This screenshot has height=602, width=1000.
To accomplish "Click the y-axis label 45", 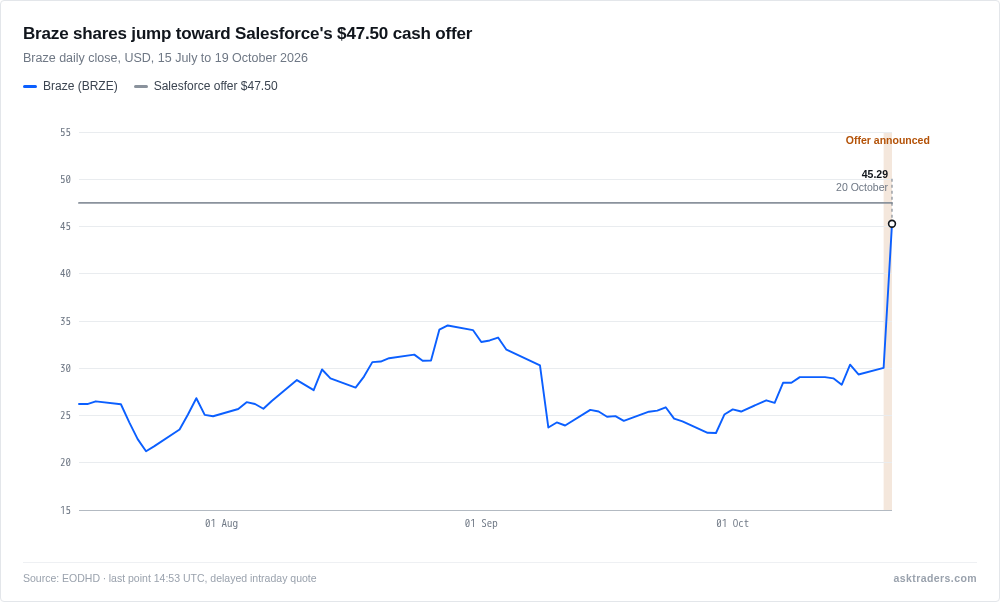I will (66, 226).
